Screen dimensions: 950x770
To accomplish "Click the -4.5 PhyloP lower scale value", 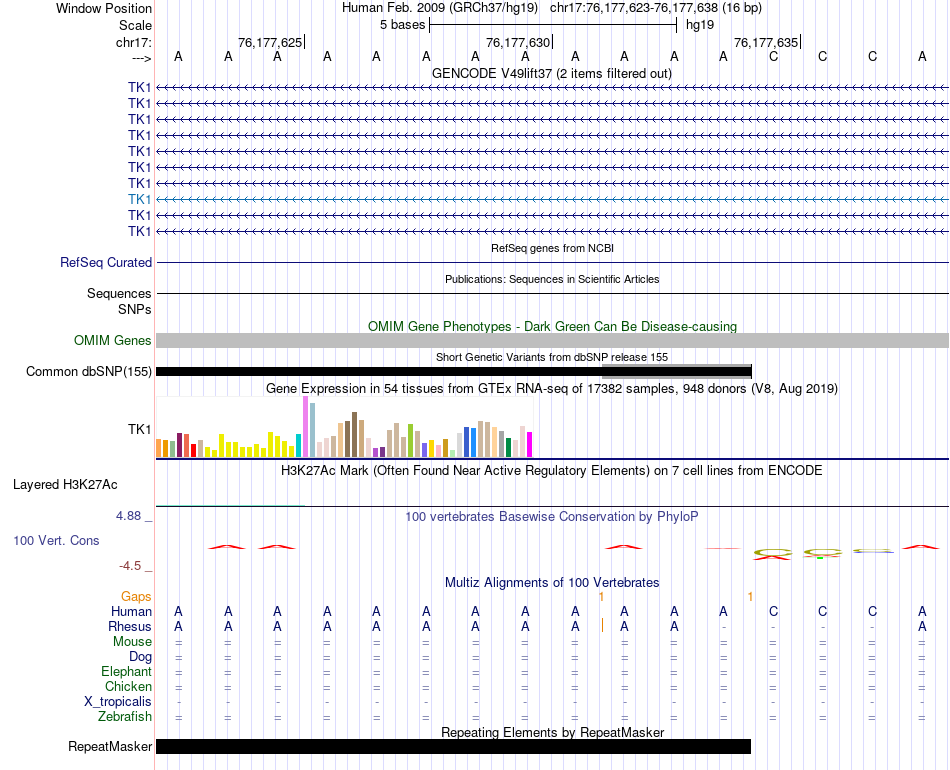I will 130,566.
